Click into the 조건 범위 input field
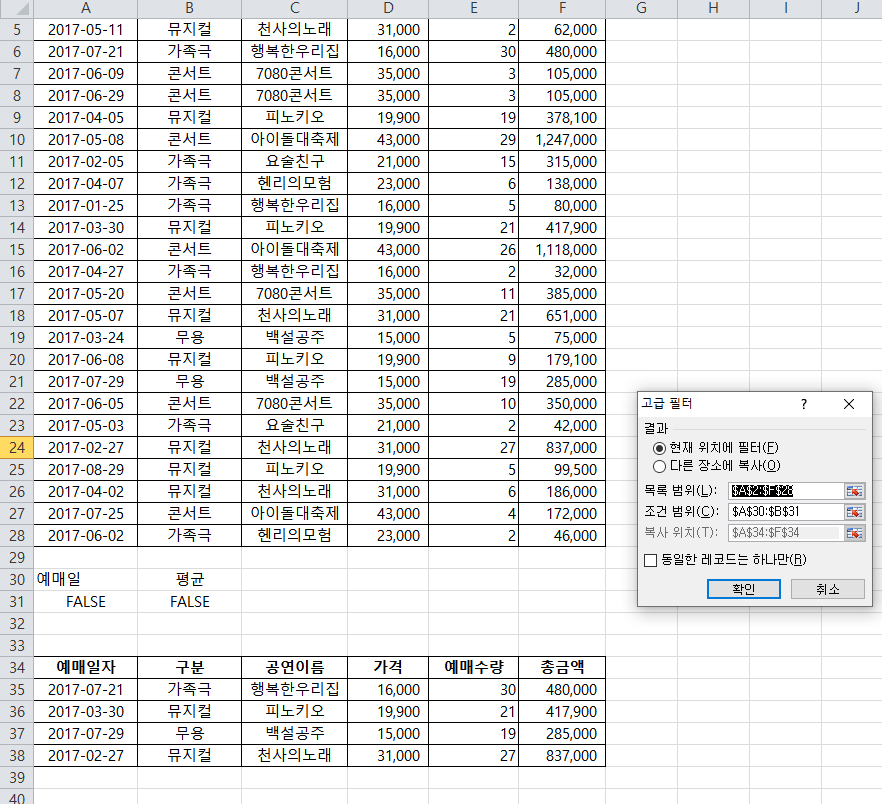This screenshot has width=882, height=804. (x=785, y=512)
